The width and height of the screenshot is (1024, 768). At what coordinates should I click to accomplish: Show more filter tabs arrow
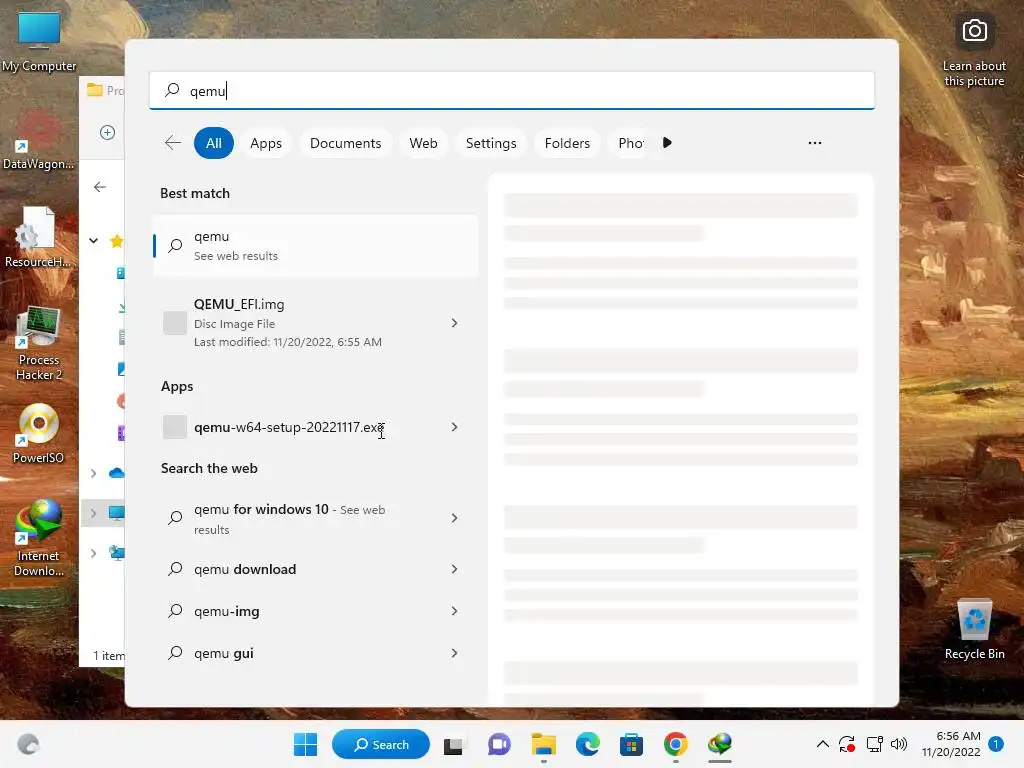tap(667, 143)
